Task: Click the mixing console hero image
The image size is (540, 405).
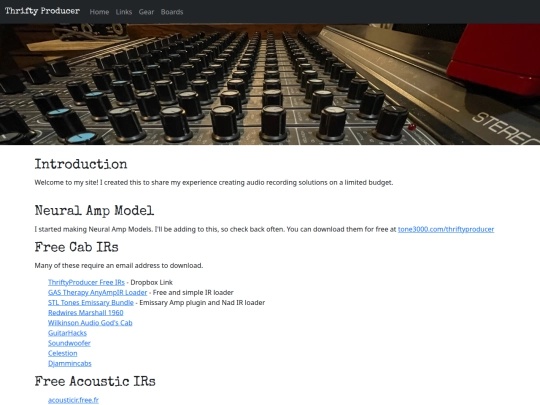Action: click(270, 84)
